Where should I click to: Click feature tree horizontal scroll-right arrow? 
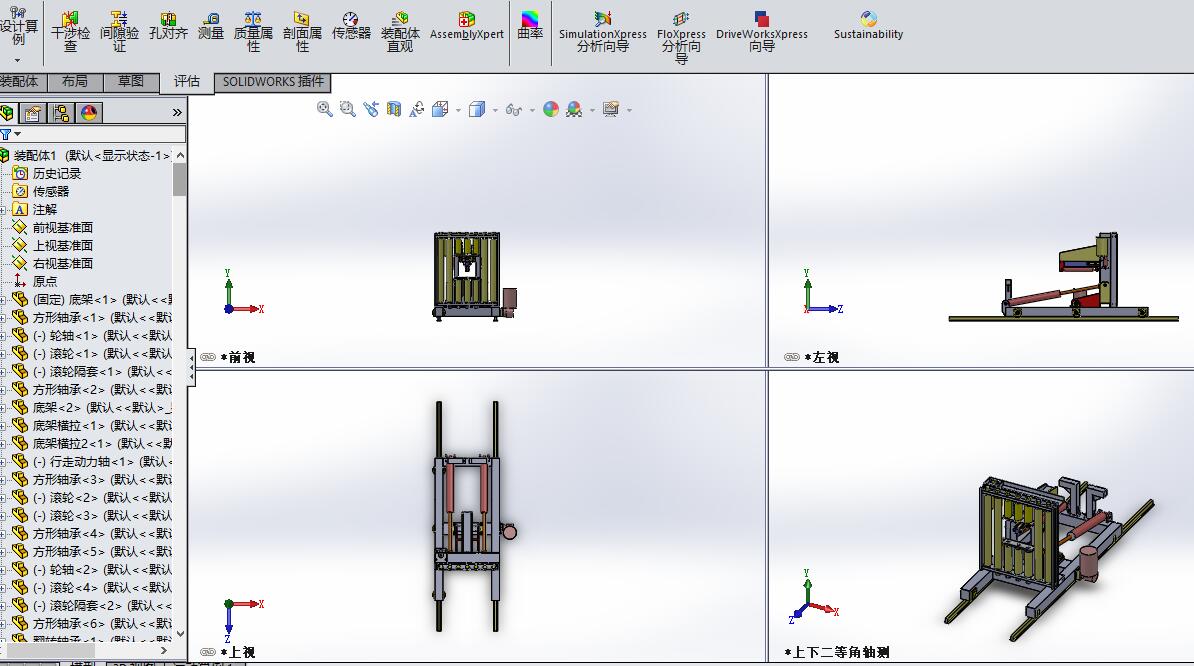pos(164,651)
